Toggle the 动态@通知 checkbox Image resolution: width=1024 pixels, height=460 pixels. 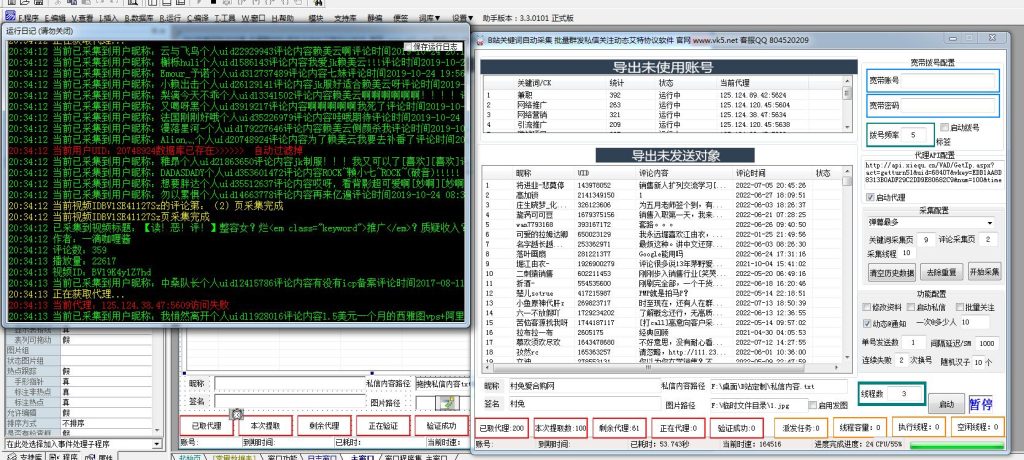point(865,323)
